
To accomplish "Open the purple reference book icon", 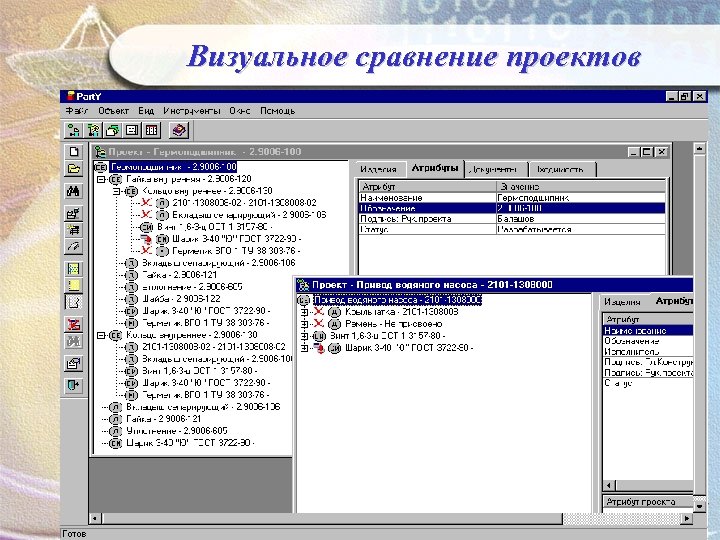I will (x=179, y=131).
